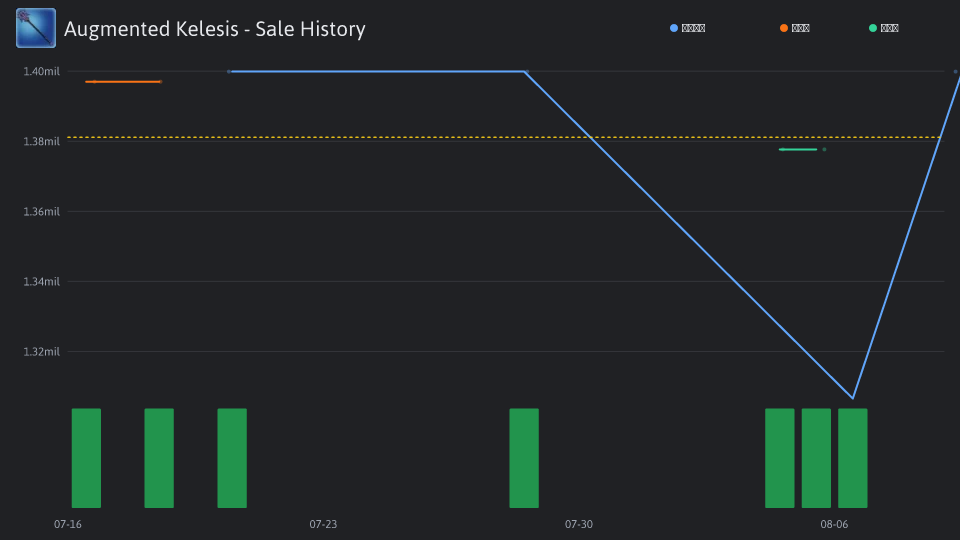Click the short green price line segment
The height and width of the screenshot is (540, 960).
798,149
